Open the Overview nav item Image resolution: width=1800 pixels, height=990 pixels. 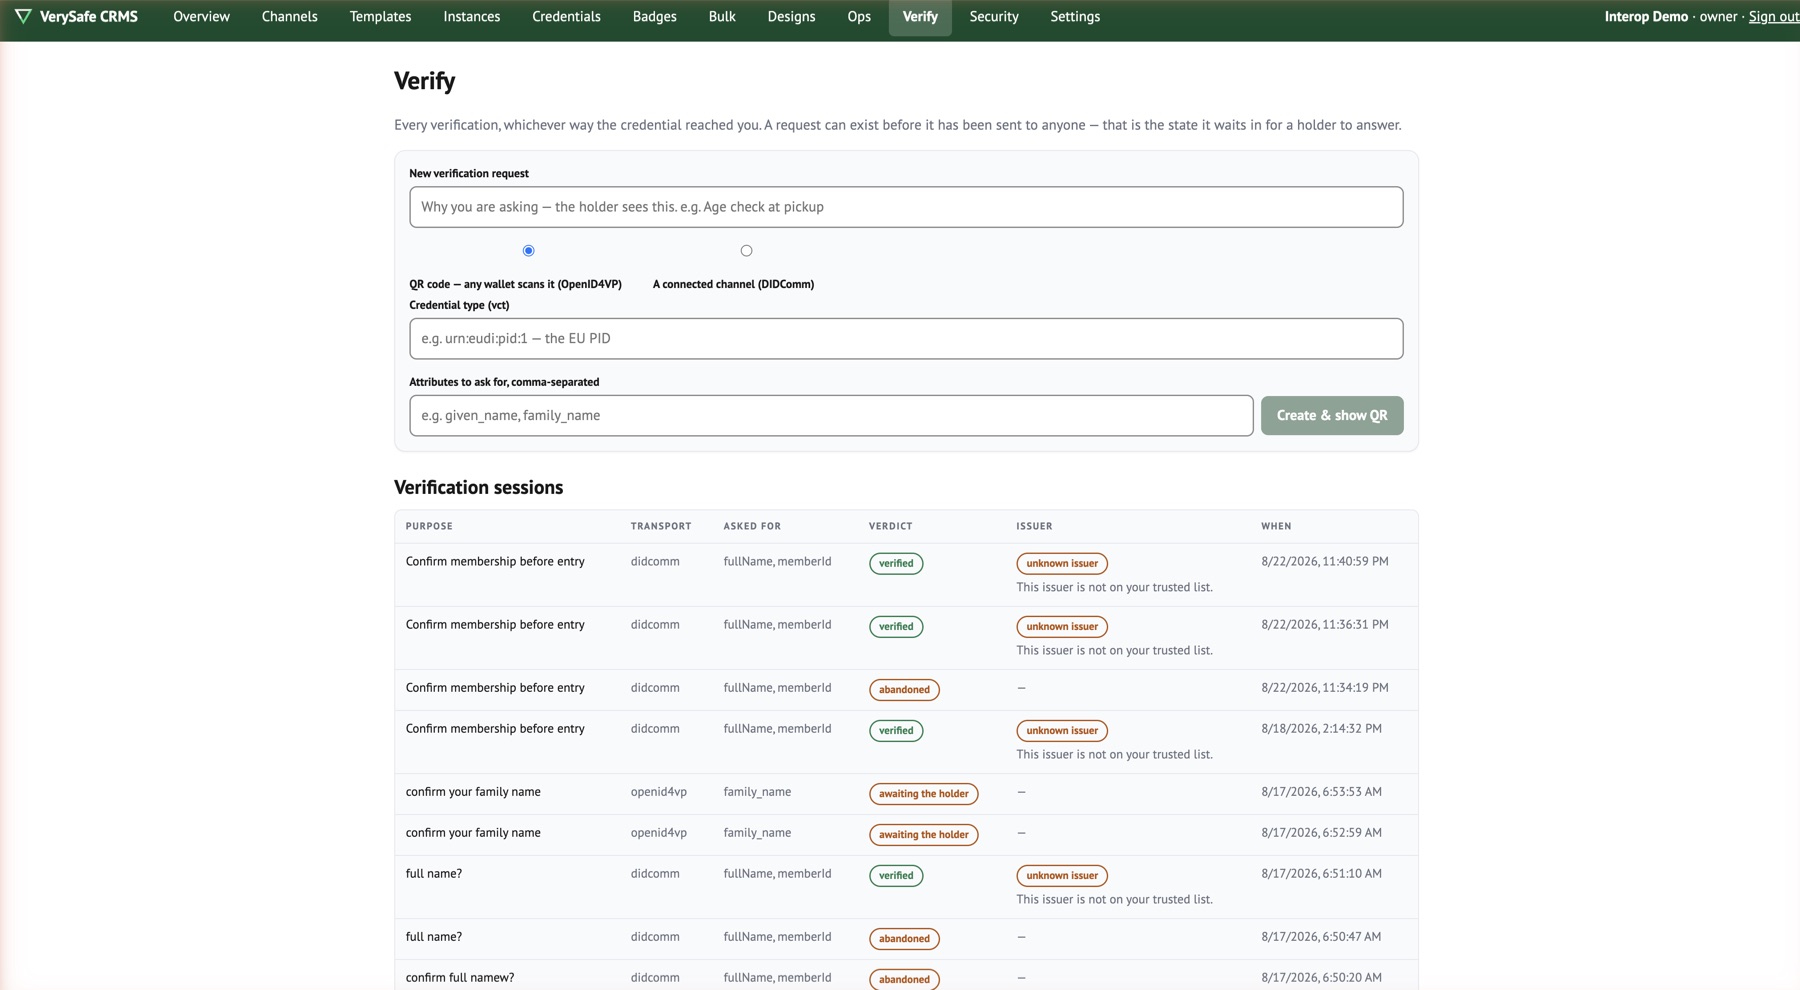(x=201, y=16)
